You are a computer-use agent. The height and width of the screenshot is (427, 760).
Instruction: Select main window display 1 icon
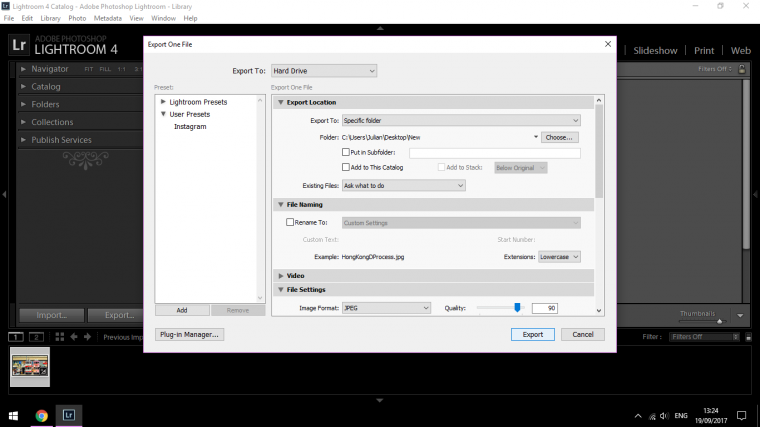point(16,337)
